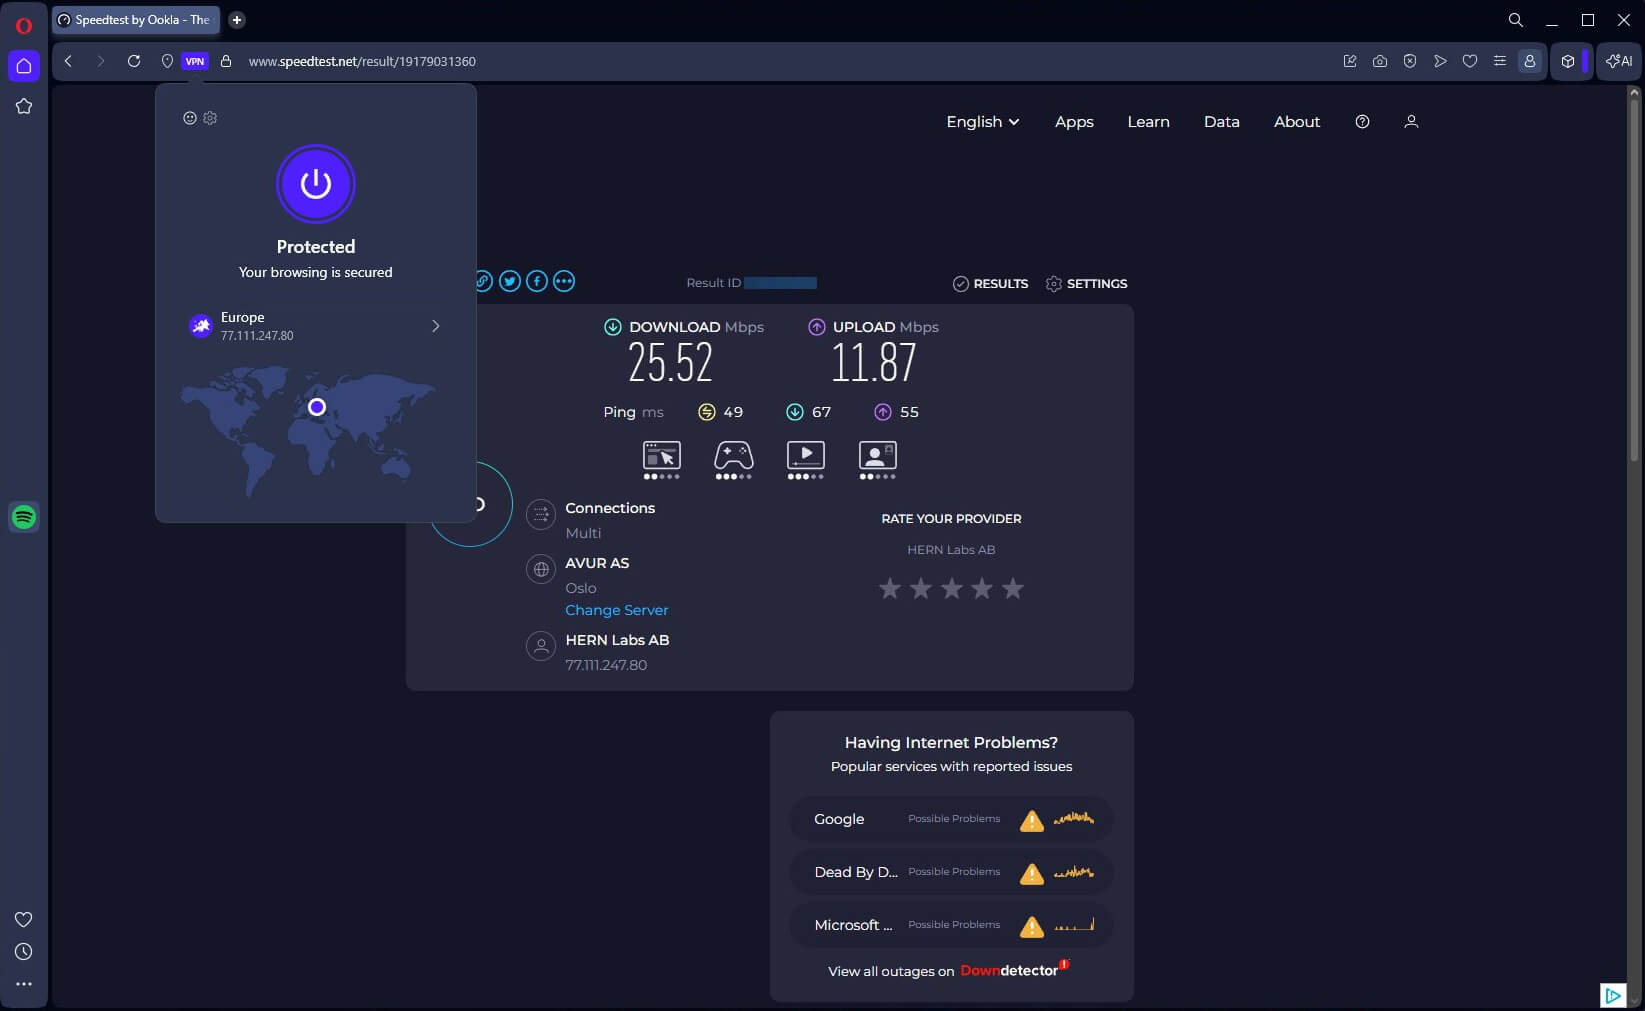This screenshot has height=1011, width=1645.
Task: Open the browser profile account icon
Action: point(1530,61)
